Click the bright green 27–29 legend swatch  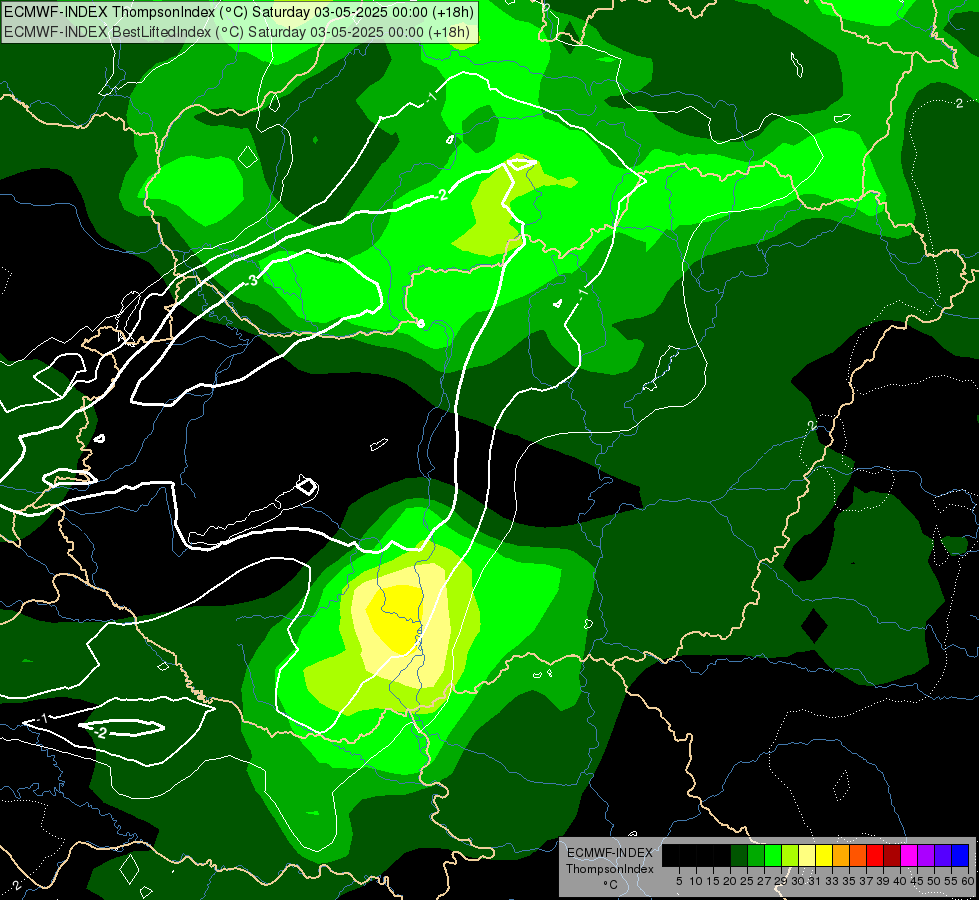(773, 856)
